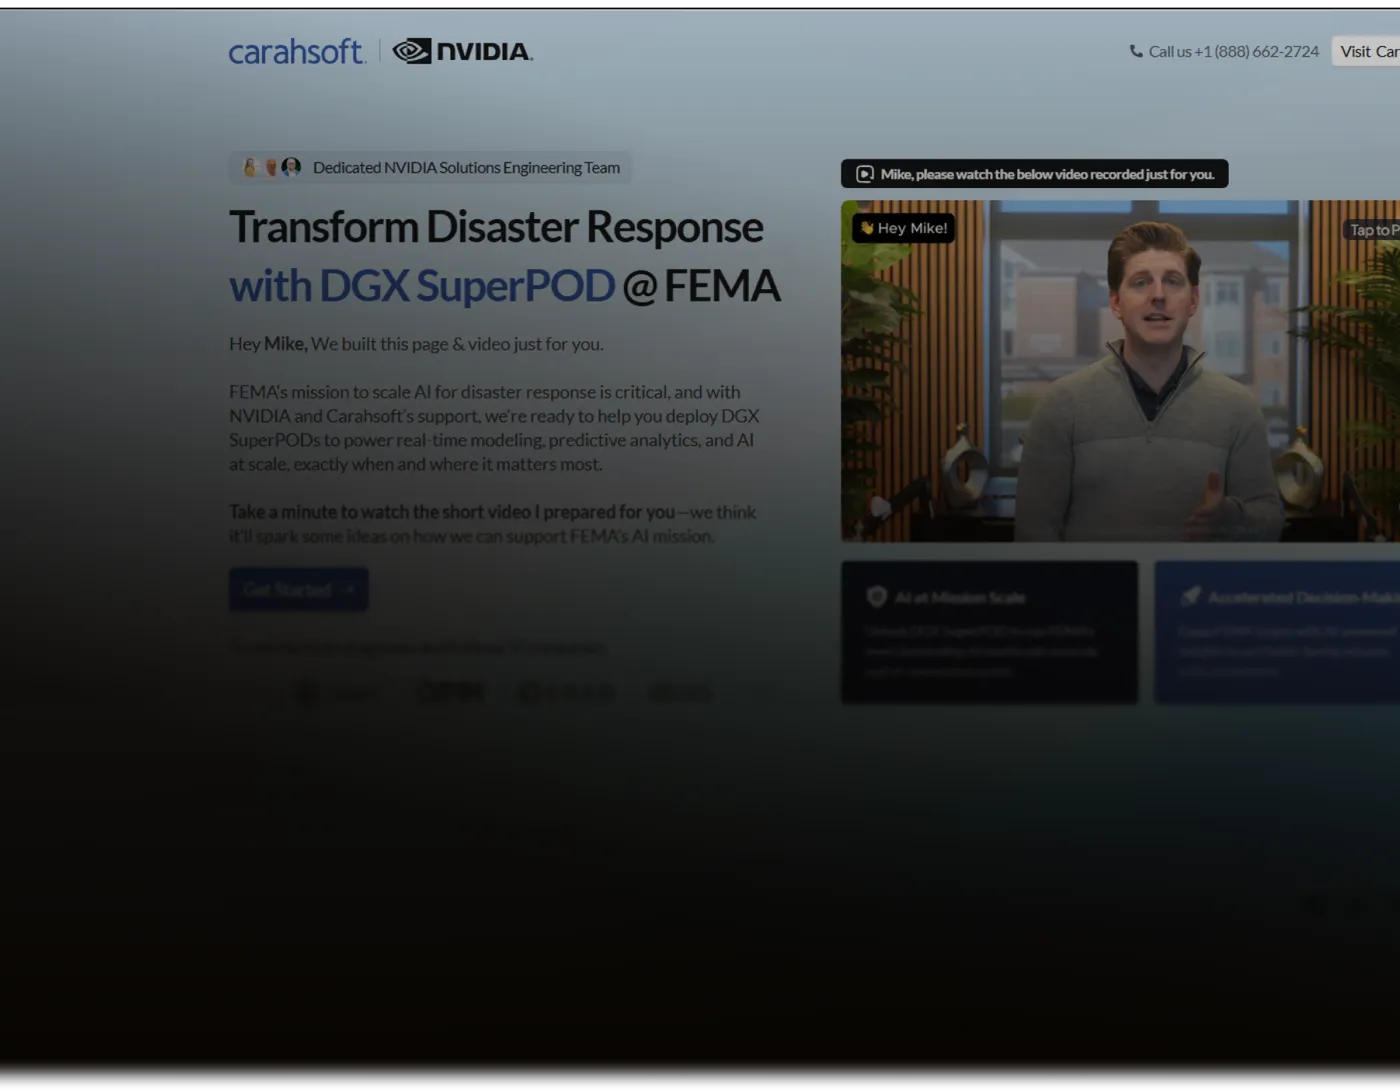The image size is (1400, 1092).
Task: Click the 'Mike, please watch the below video' banner
Action: (1034, 174)
